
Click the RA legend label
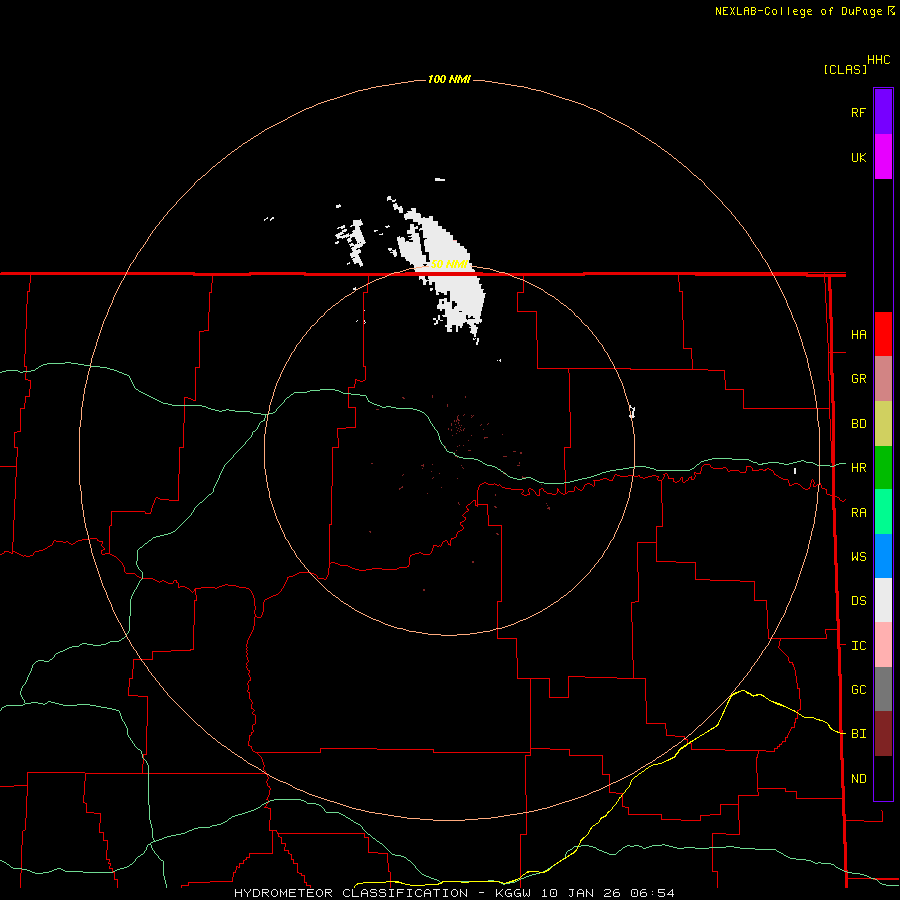coord(858,513)
